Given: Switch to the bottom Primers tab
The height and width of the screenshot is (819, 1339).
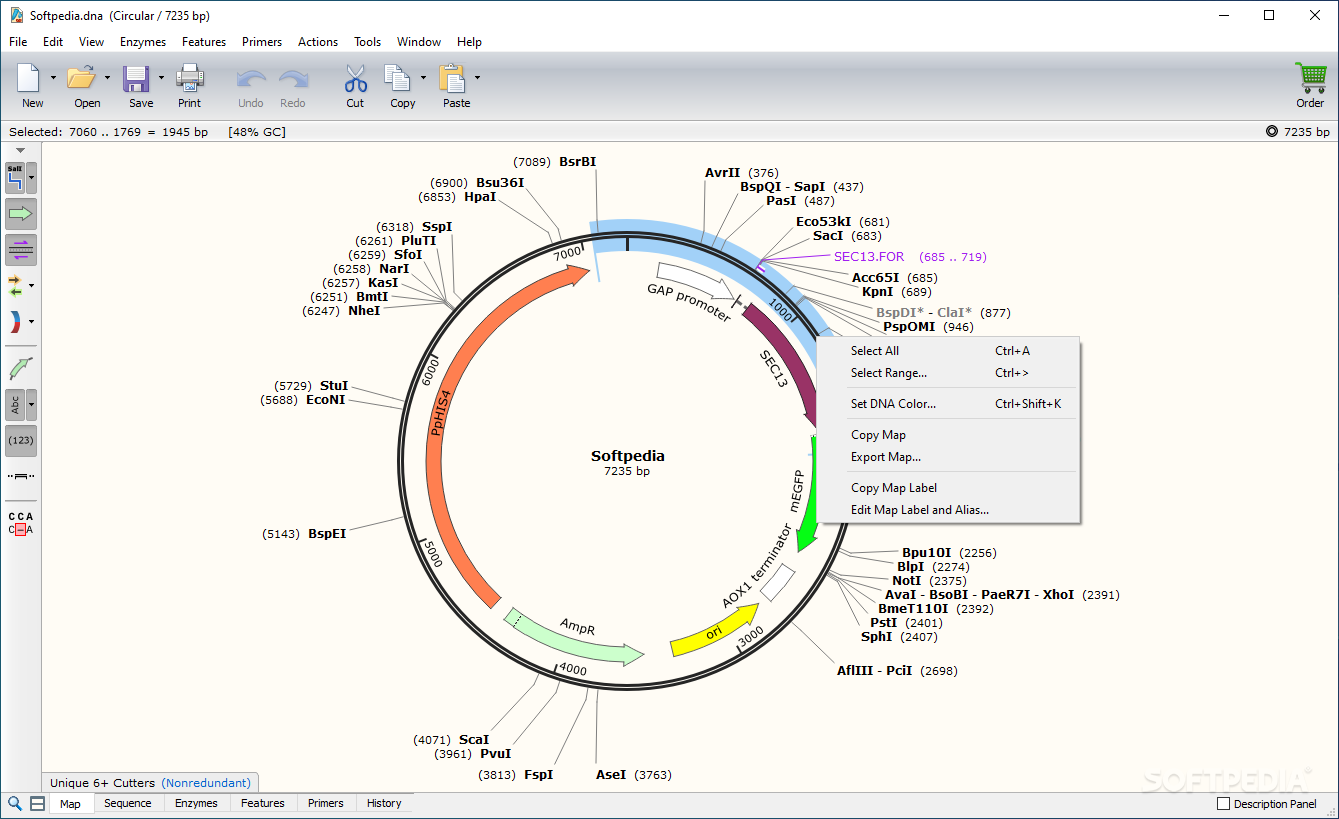Looking at the screenshot, I should (326, 804).
